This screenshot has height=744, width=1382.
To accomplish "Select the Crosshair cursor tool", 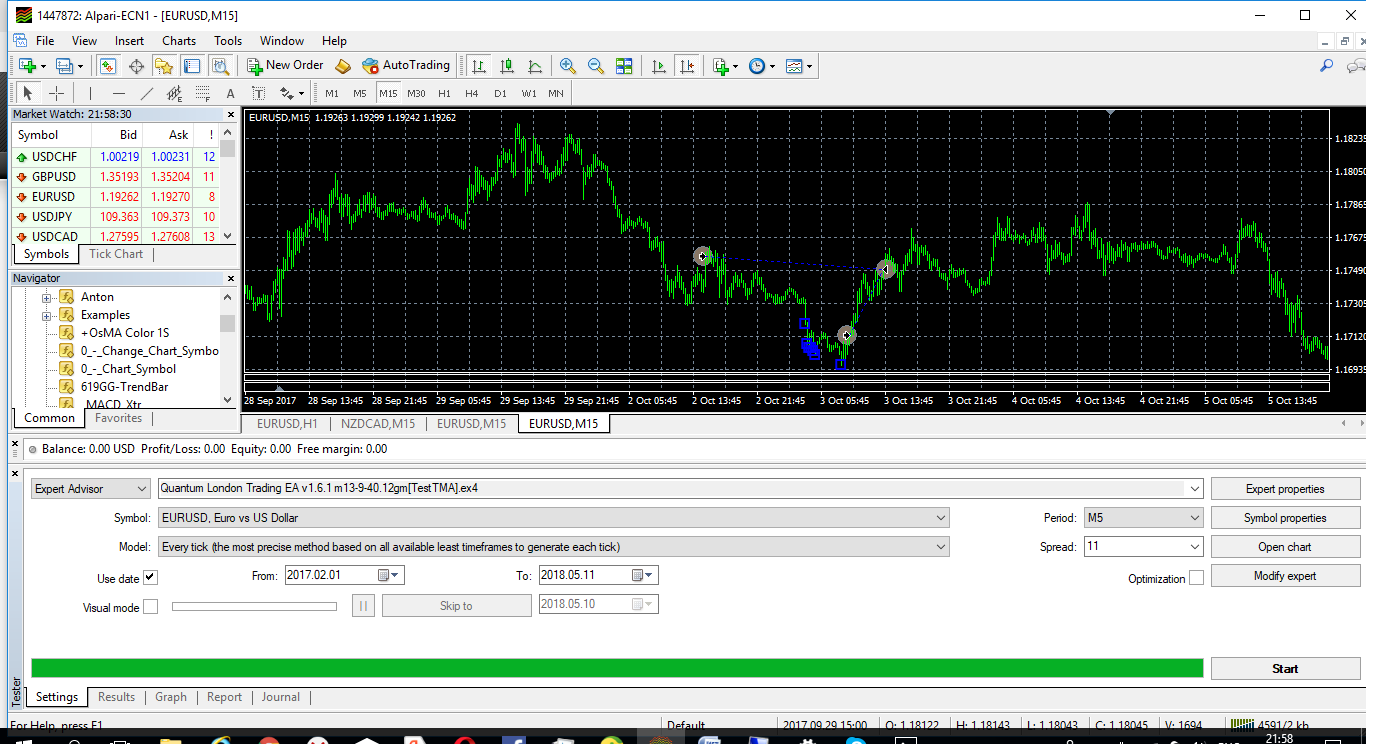I will coord(57,93).
